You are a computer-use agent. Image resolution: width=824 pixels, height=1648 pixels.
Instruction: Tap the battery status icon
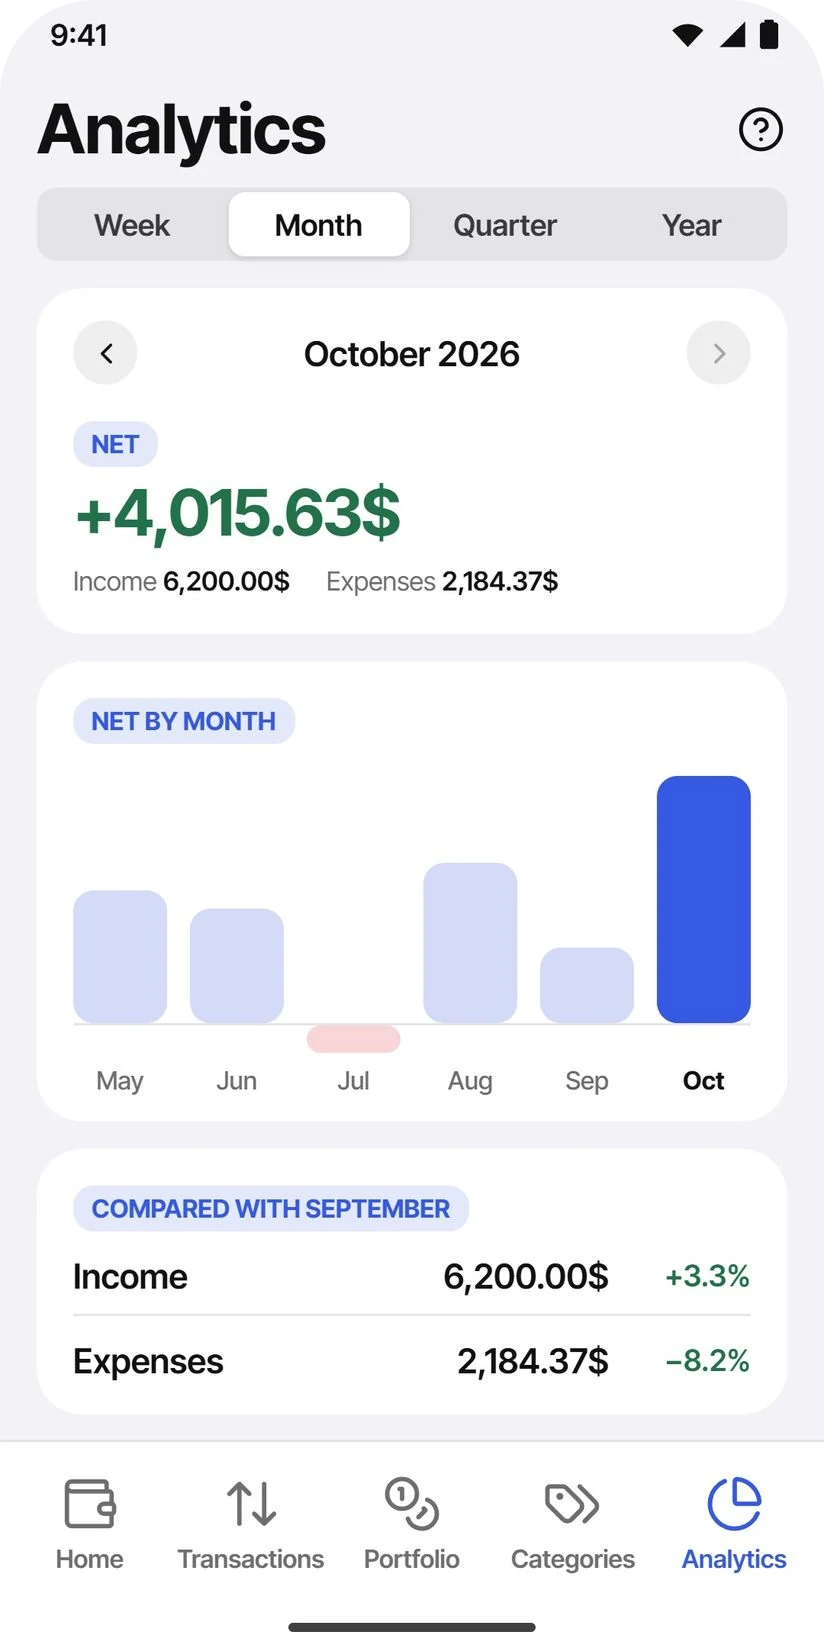pyautogui.click(x=769, y=34)
